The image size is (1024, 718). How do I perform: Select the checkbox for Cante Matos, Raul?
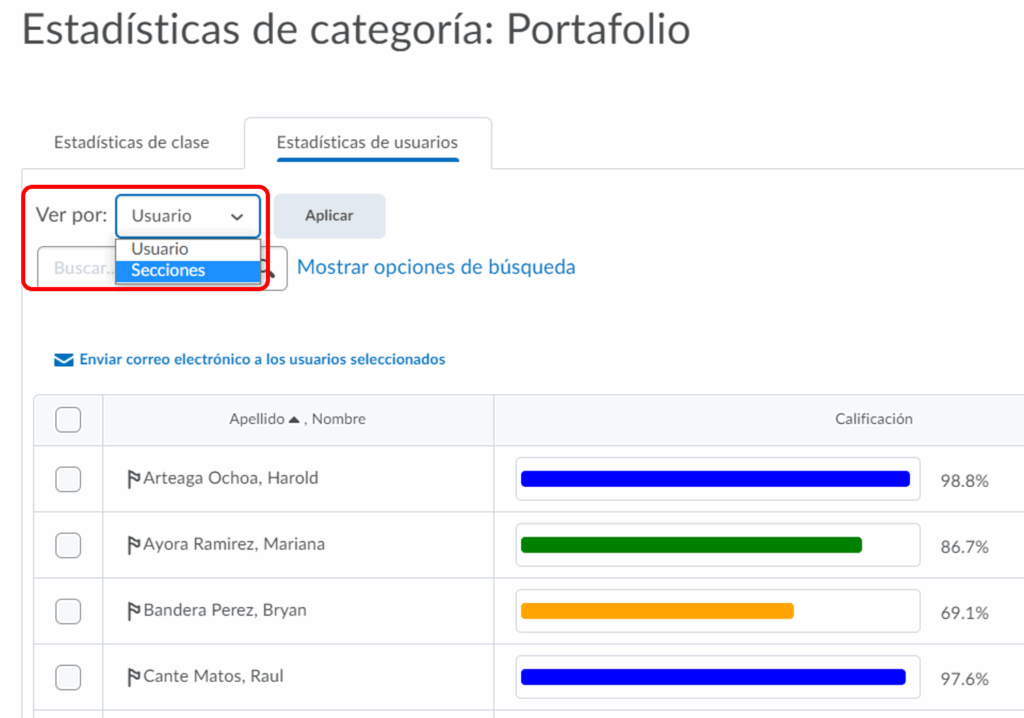coord(68,677)
